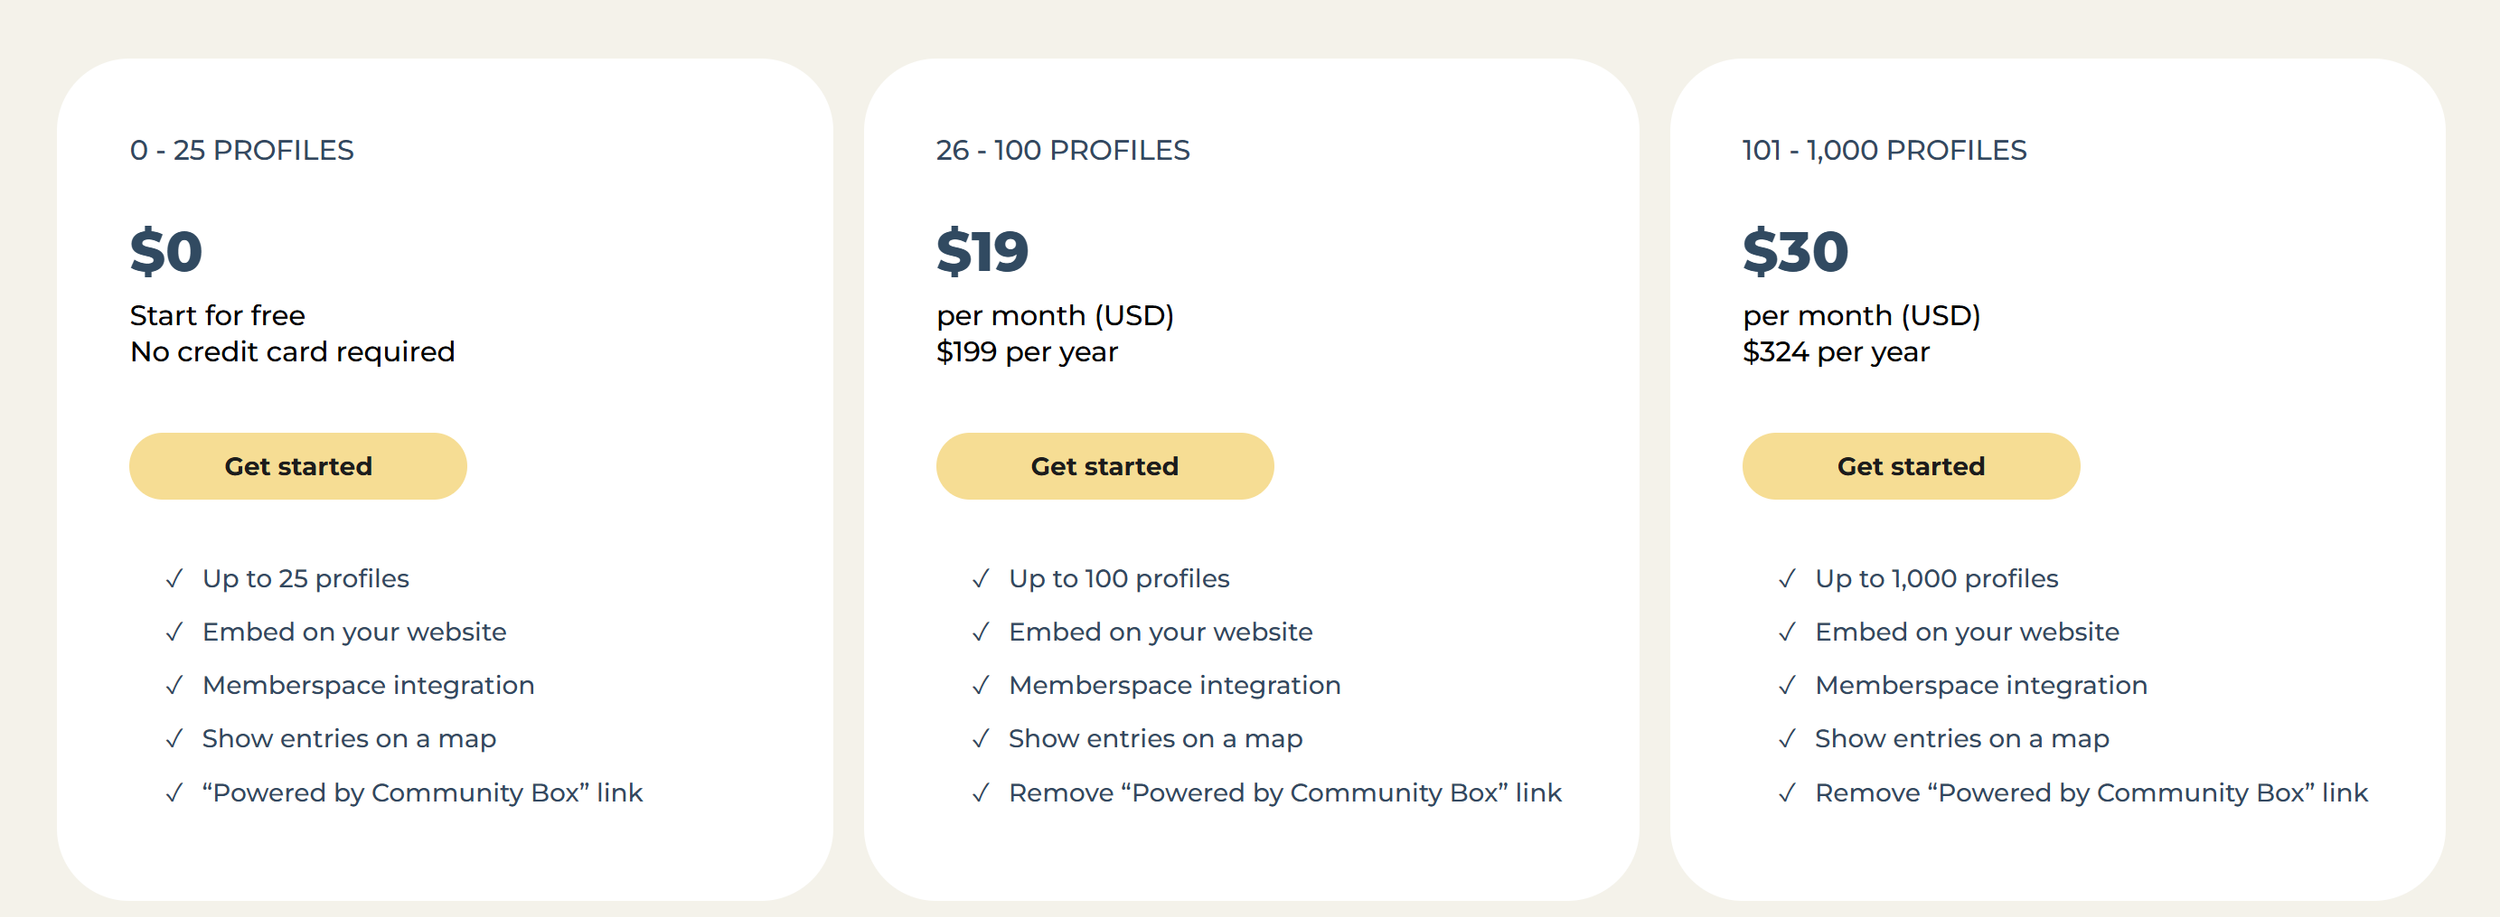Click checkmark next to Show entries on a map in free plan
This screenshot has width=2500, height=917.
click(175, 739)
